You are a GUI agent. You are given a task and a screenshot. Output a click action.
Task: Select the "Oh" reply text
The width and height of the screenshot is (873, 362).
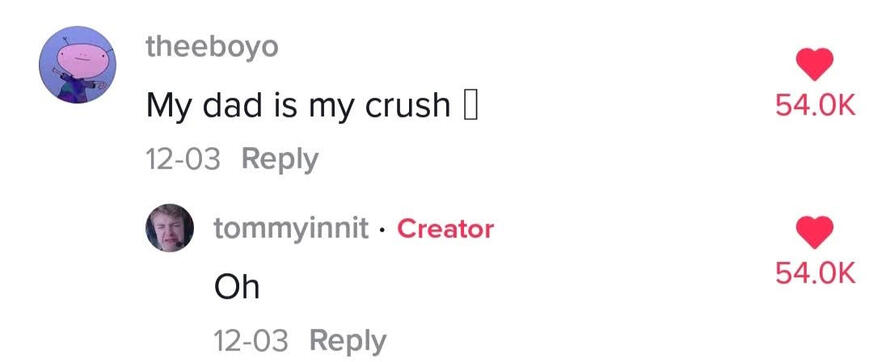tap(237, 287)
